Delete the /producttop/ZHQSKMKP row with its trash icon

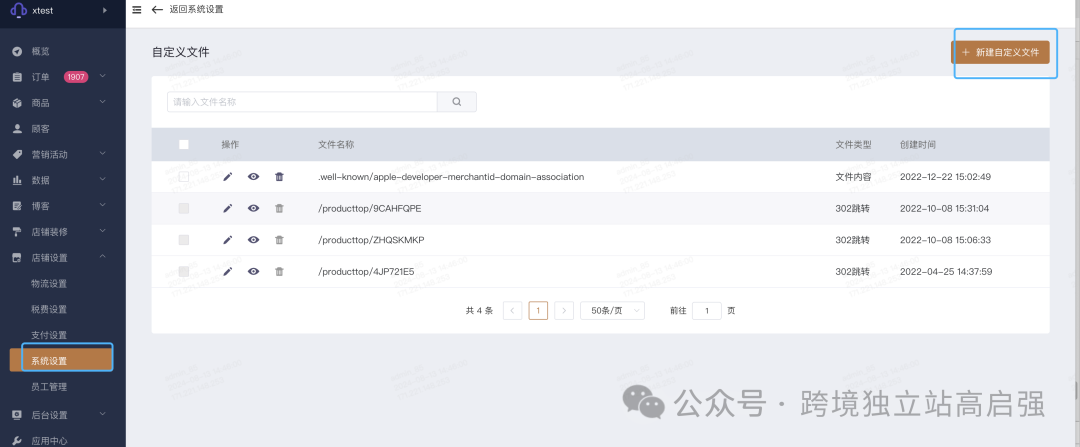[279, 240]
